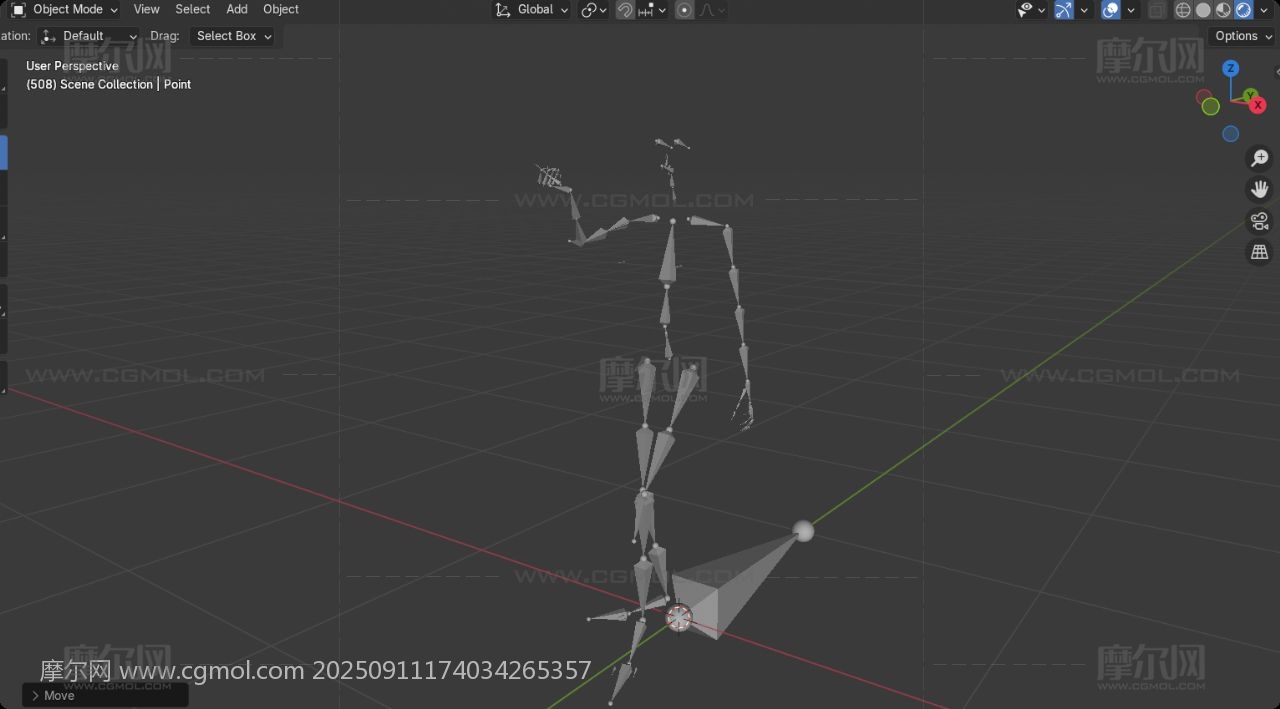1280x709 pixels.
Task: Select the Point light object in viewport
Action: (x=679, y=618)
